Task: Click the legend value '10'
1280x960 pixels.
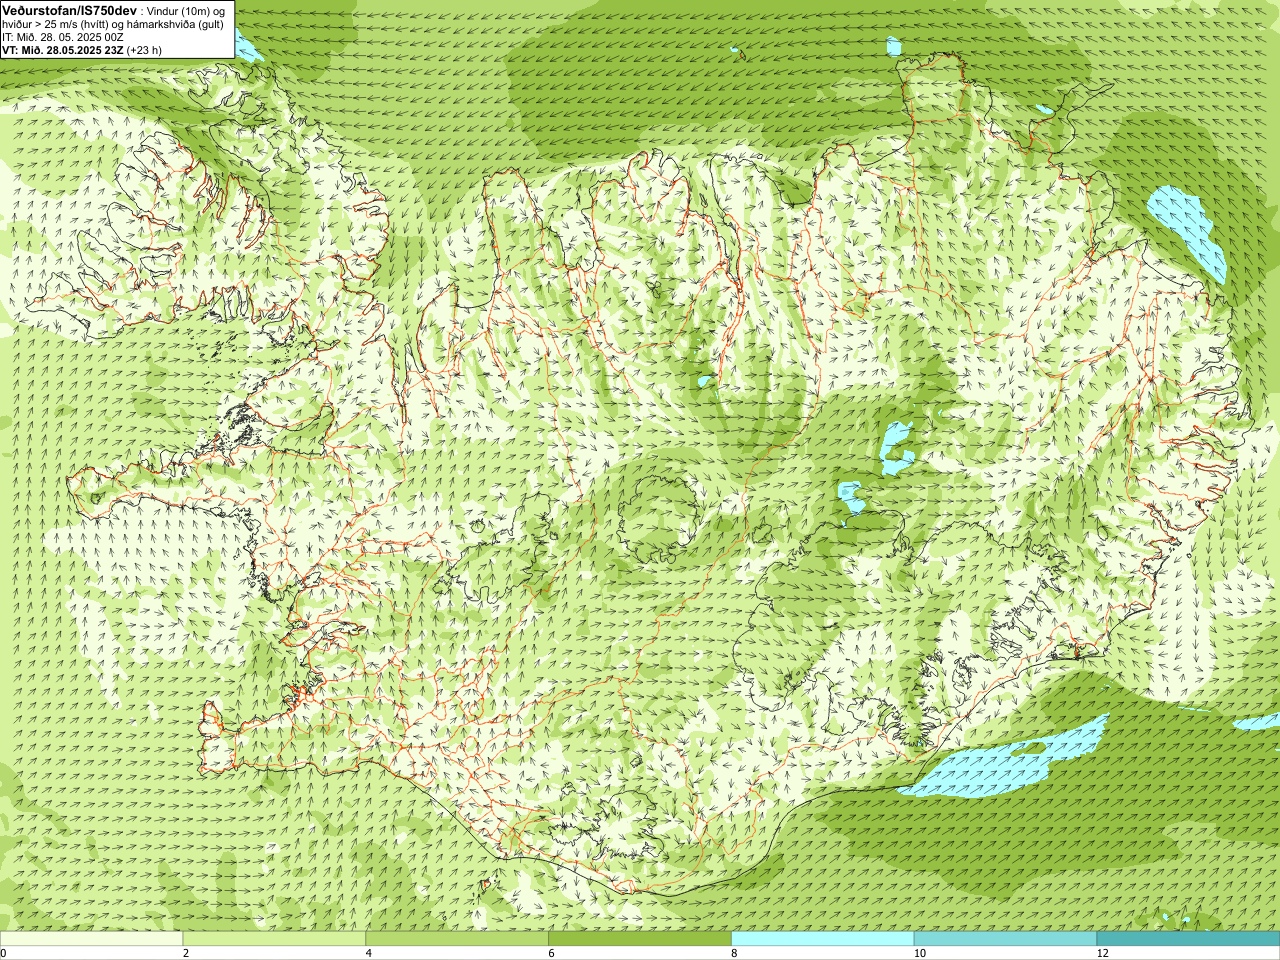Action: (919, 953)
